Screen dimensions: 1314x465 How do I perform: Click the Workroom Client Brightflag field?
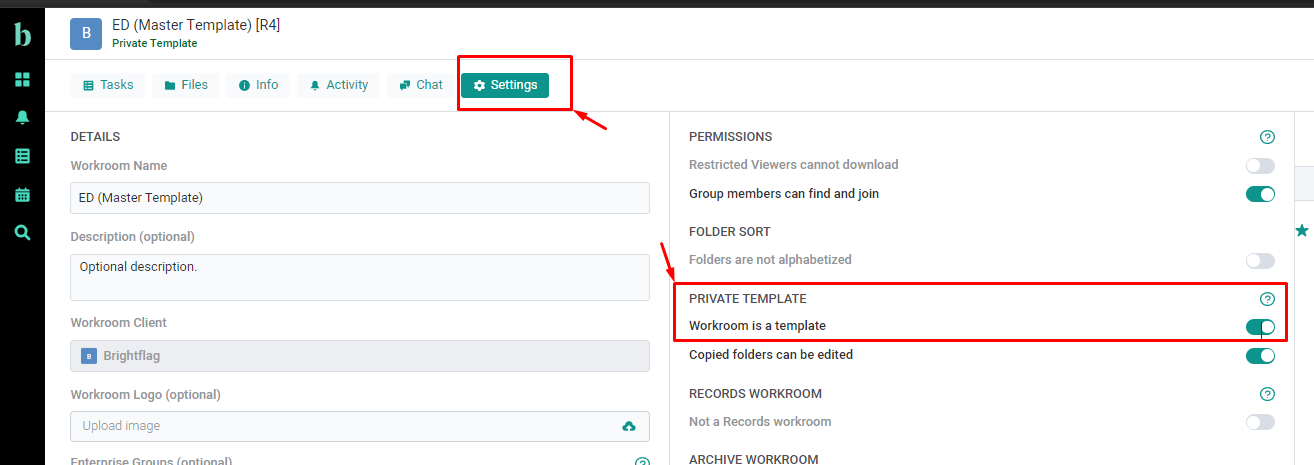click(360, 355)
